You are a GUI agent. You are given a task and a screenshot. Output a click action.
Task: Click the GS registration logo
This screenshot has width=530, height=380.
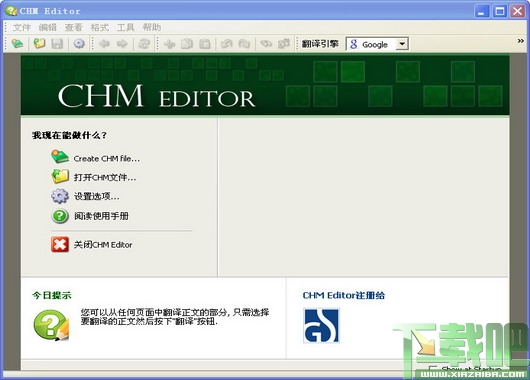321,326
